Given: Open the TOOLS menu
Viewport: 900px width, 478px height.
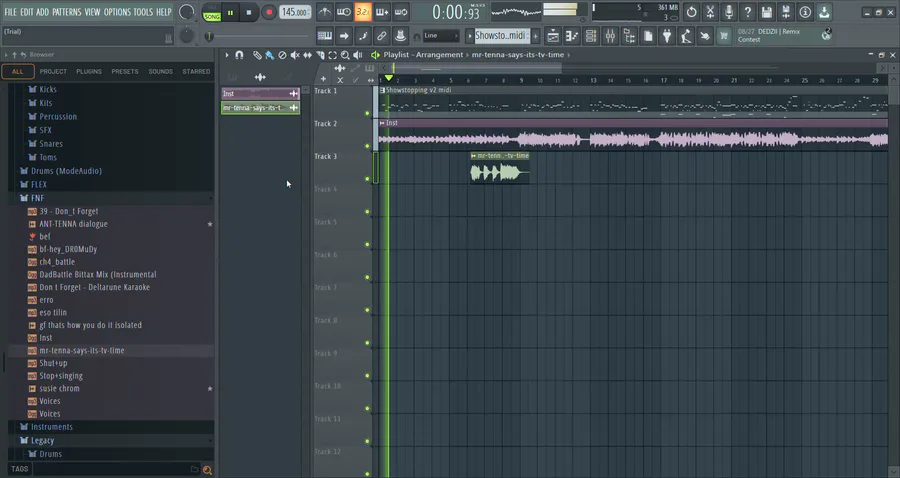Looking at the screenshot, I should [x=143, y=11].
